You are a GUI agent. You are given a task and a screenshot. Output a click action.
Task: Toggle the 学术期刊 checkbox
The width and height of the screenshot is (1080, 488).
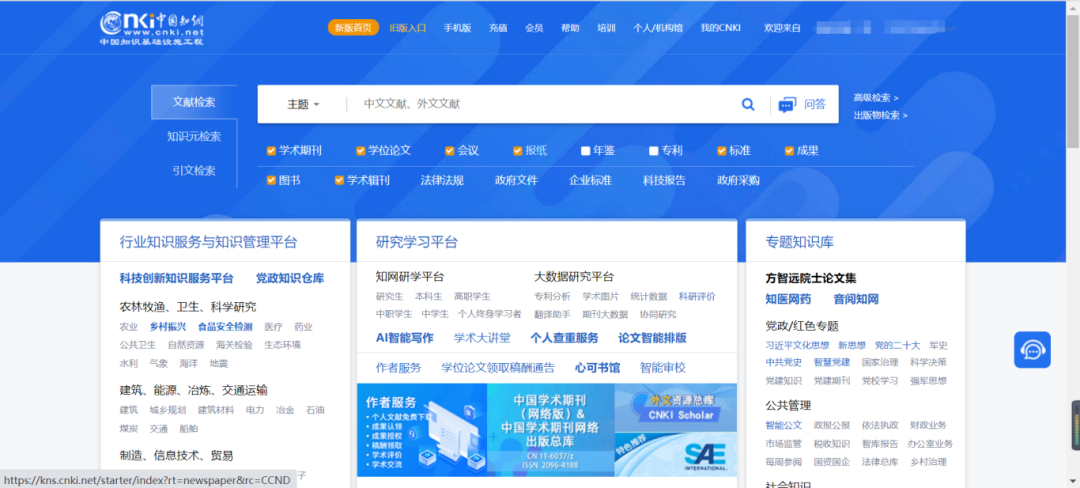pos(271,151)
